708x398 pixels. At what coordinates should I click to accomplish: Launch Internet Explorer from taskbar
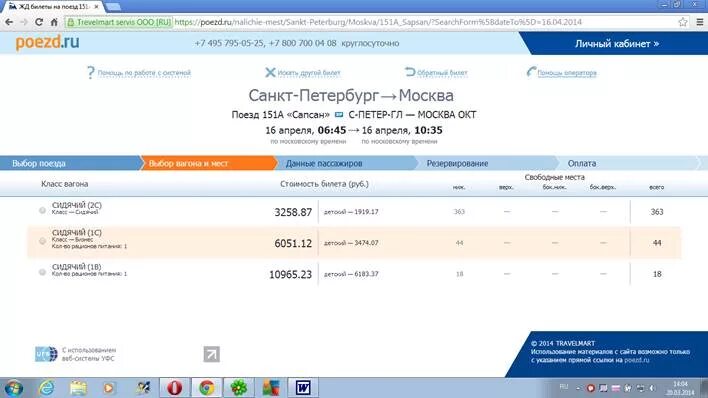(47, 388)
